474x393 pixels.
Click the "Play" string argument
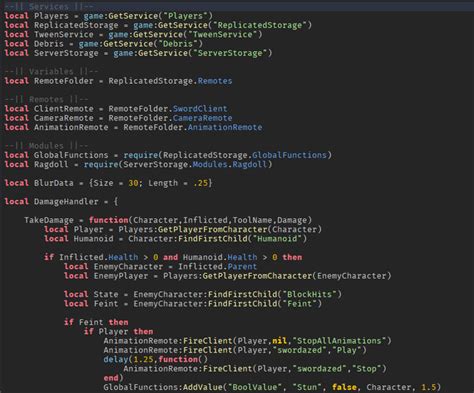click(x=347, y=350)
